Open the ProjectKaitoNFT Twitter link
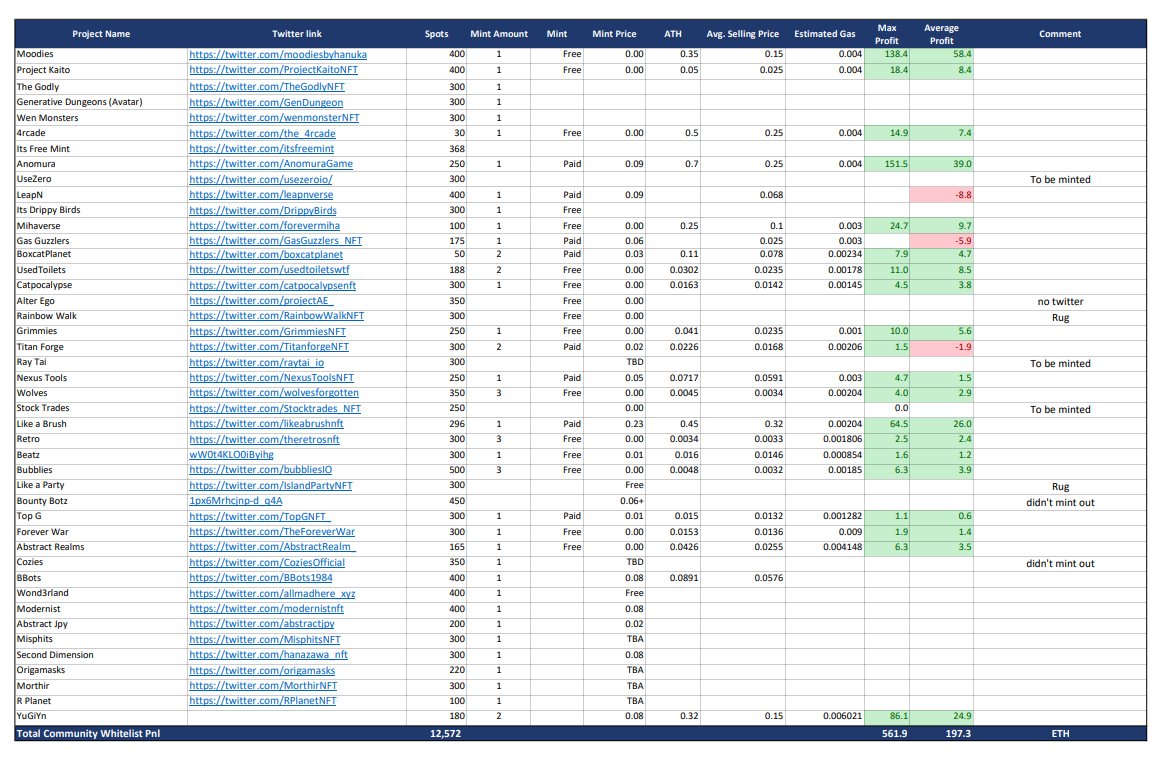Image resolution: width=1158 pixels, height=762 pixels. [x=273, y=70]
